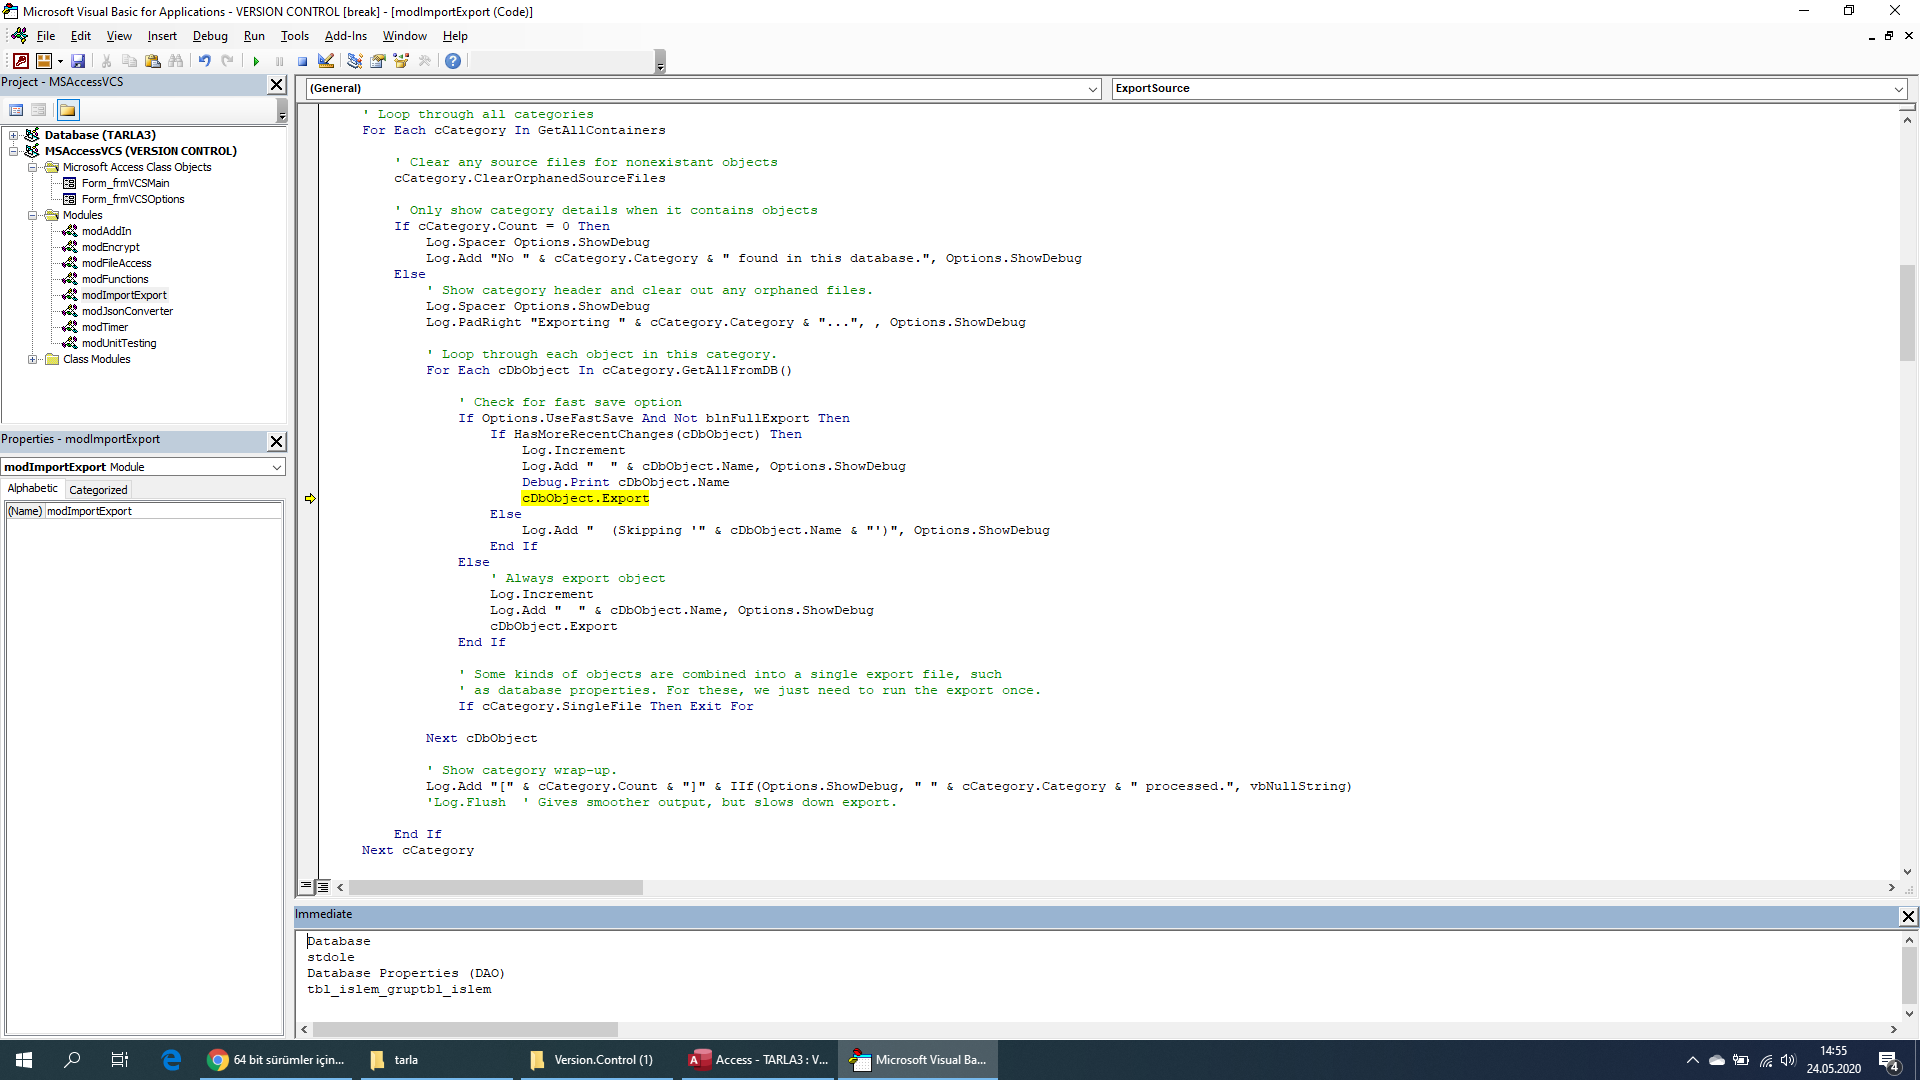Expand the Class Modules folder
The height and width of the screenshot is (1080, 1920).
(x=33, y=359)
